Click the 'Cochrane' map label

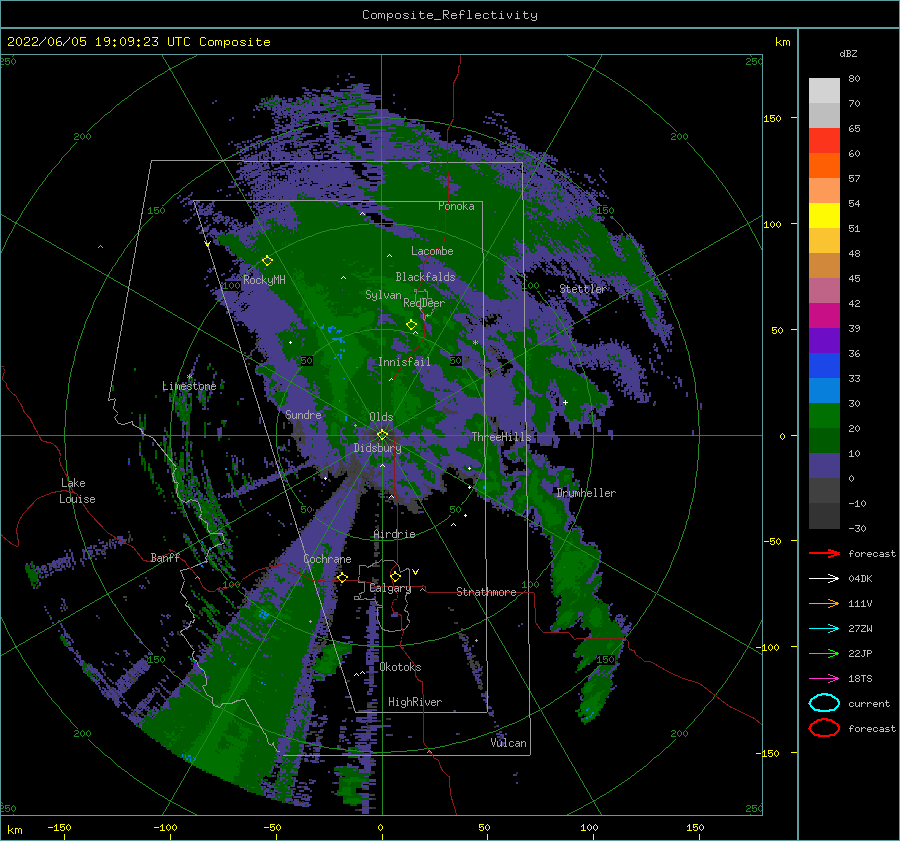pos(327,559)
